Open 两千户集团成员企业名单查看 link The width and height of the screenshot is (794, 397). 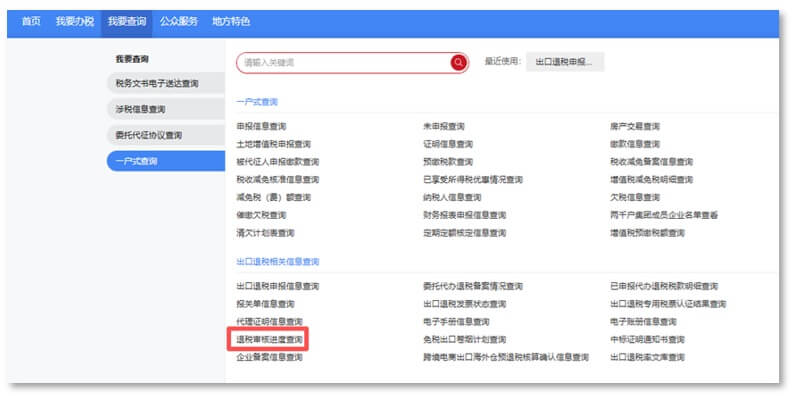(664, 215)
